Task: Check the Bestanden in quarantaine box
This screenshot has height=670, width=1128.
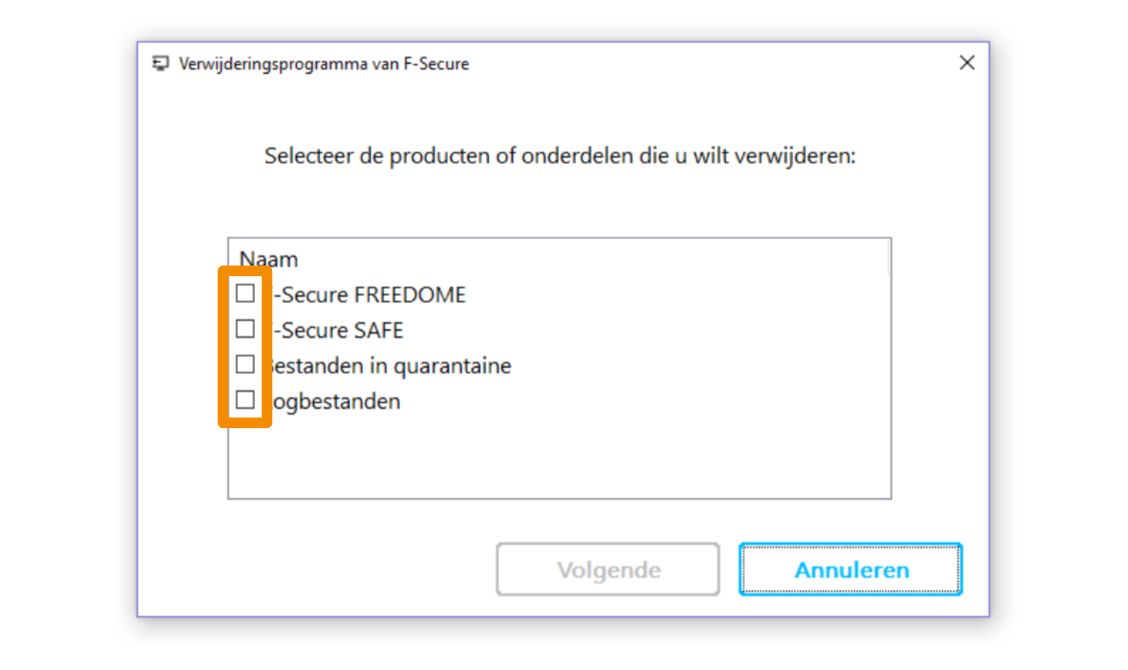Action: (245, 364)
